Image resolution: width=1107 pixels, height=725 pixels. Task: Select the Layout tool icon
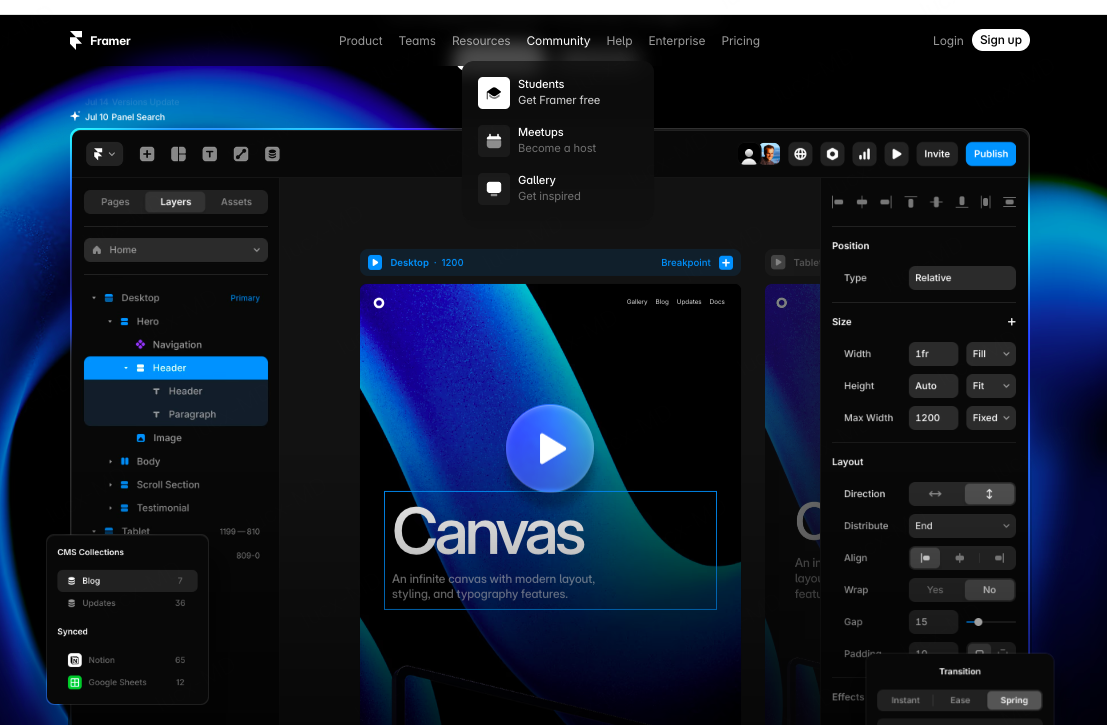(179, 154)
